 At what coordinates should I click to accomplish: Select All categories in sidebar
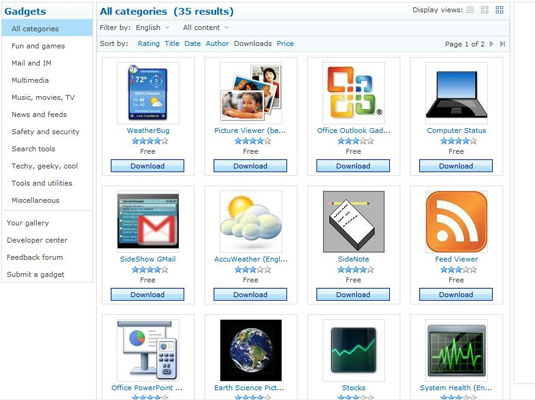[x=47, y=28]
